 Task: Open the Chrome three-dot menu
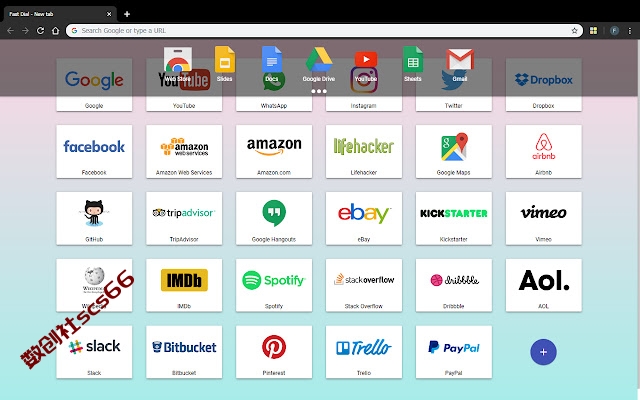click(630, 31)
